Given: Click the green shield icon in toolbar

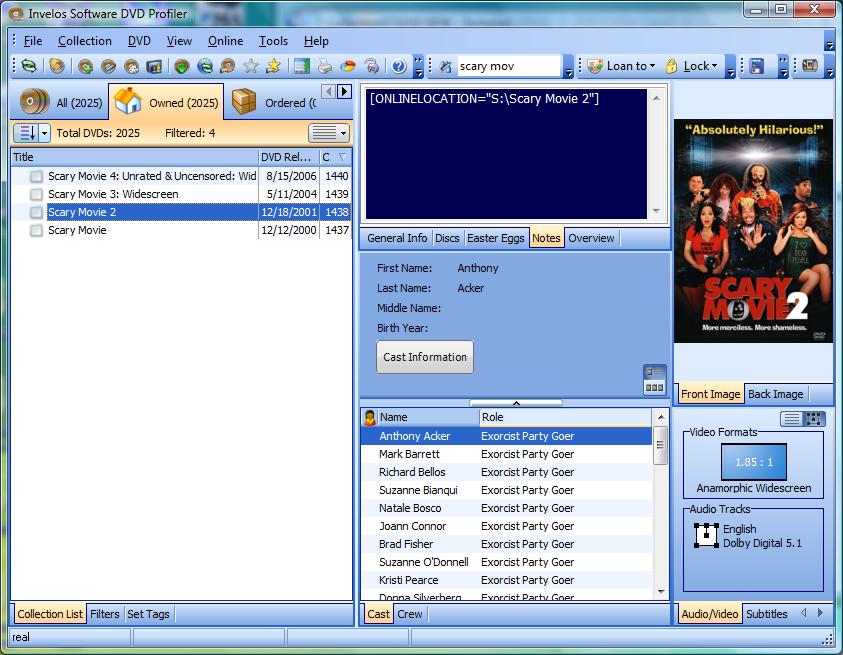Looking at the screenshot, I should [x=181, y=67].
